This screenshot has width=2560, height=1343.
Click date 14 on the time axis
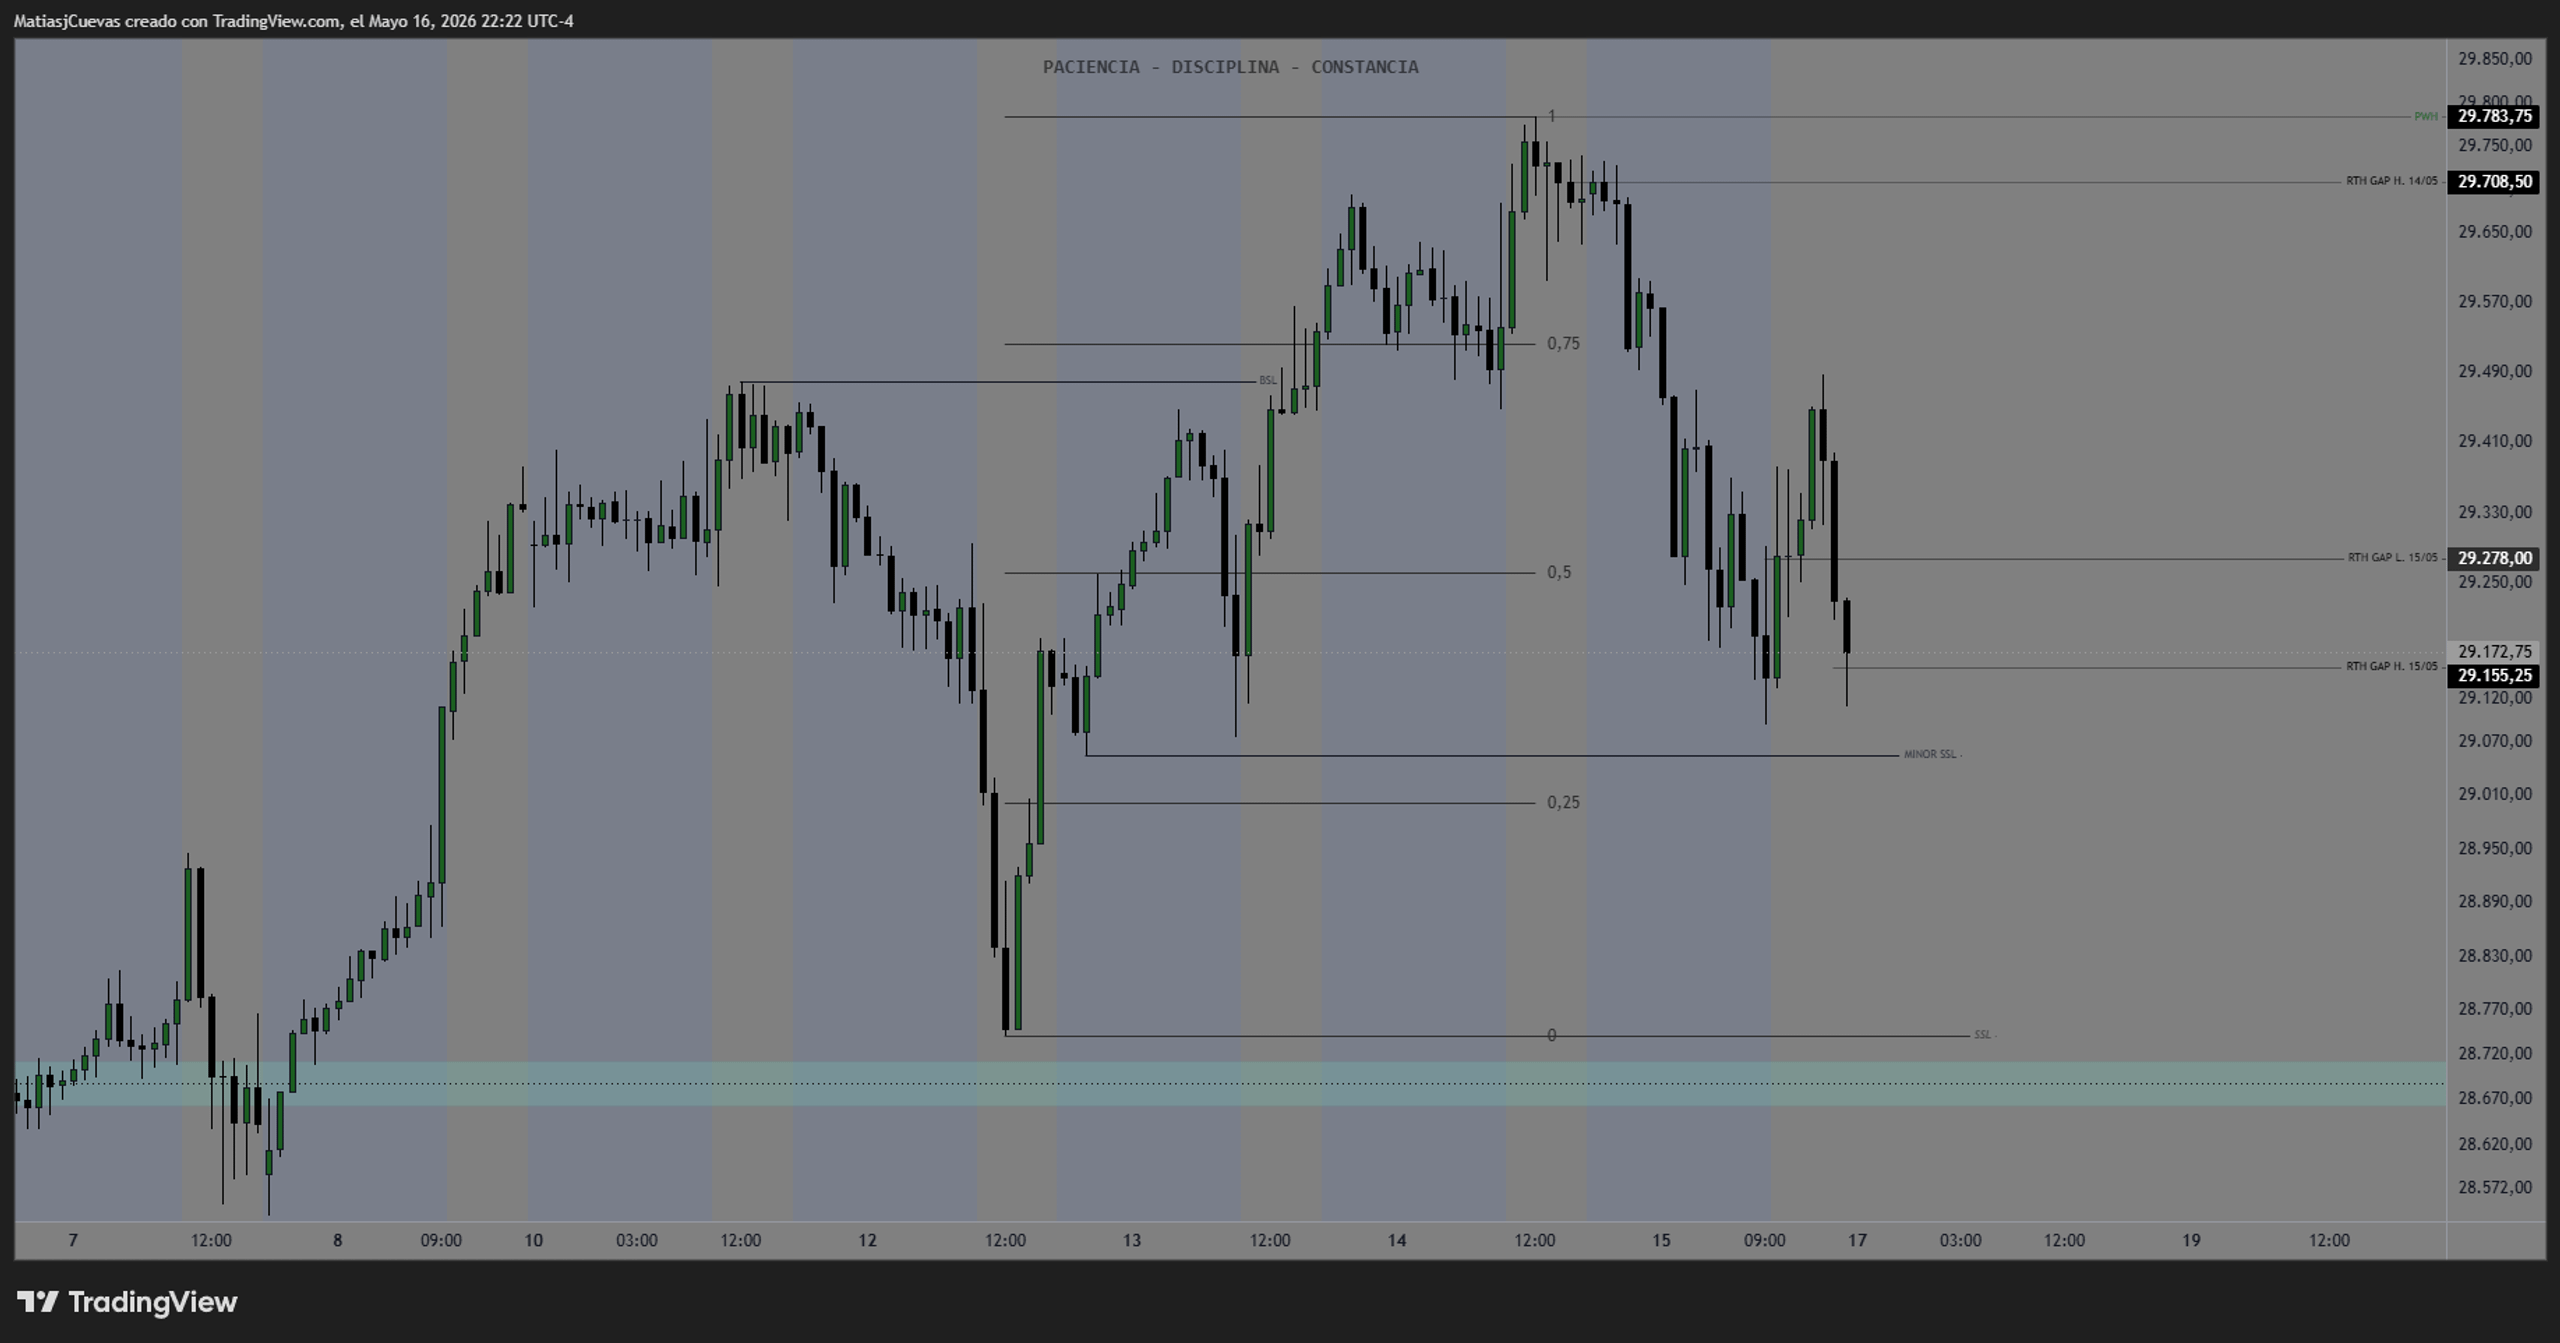pyautogui.click(x=1397, y=1240)
